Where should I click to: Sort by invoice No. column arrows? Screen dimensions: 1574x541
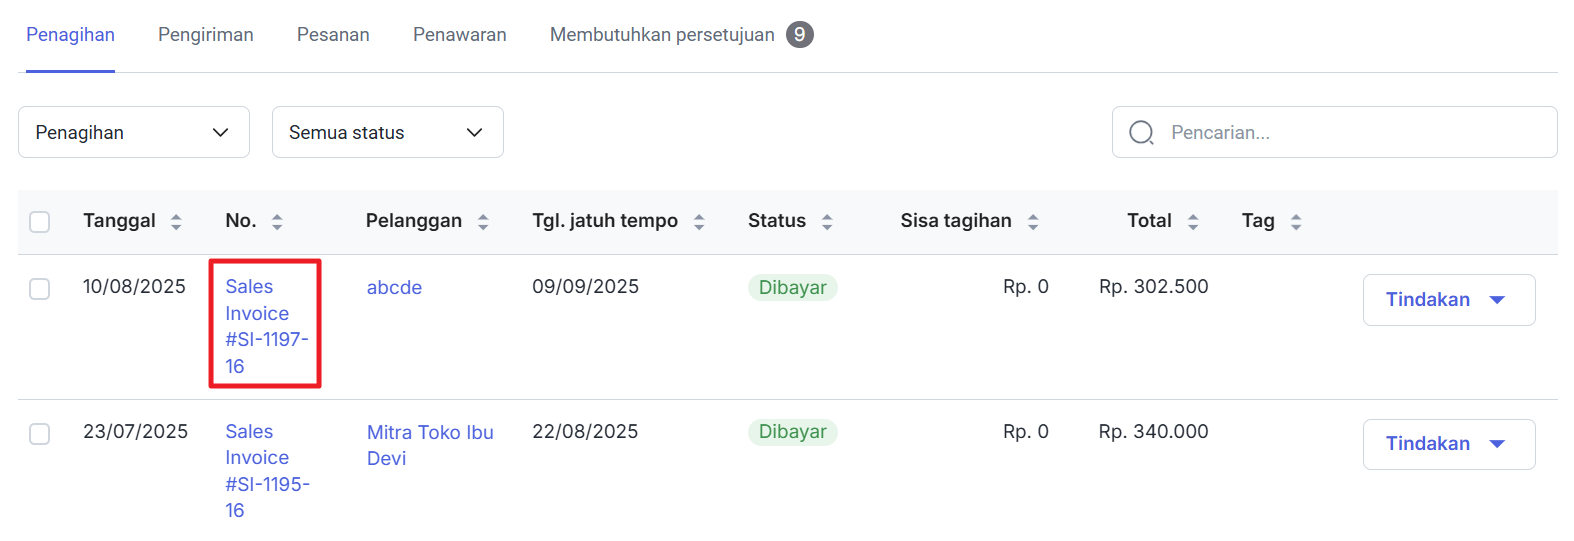[277, 222]
